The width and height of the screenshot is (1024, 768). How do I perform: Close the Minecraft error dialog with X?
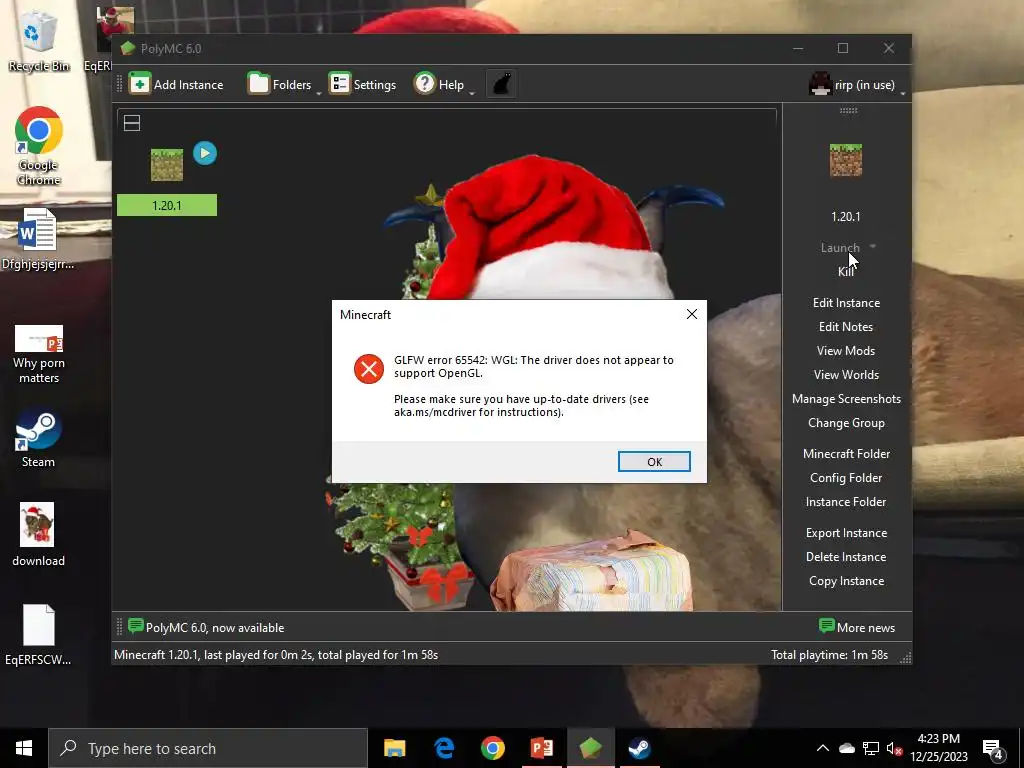point(692,314)
